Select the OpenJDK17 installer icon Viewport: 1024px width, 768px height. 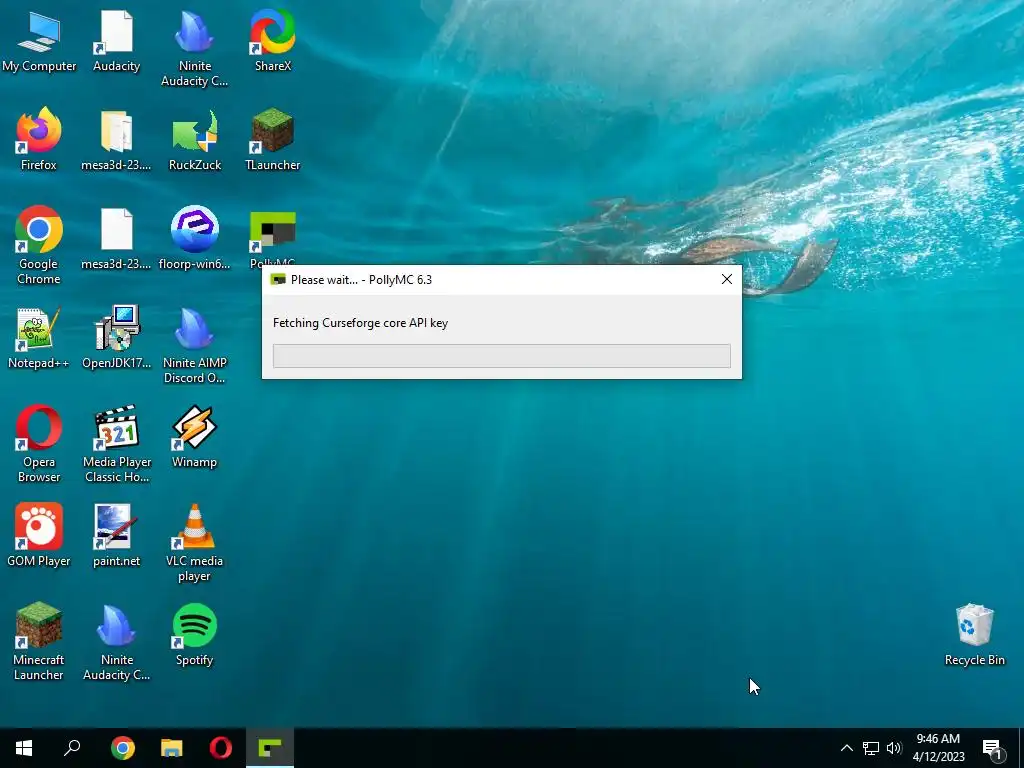[116, 338]
